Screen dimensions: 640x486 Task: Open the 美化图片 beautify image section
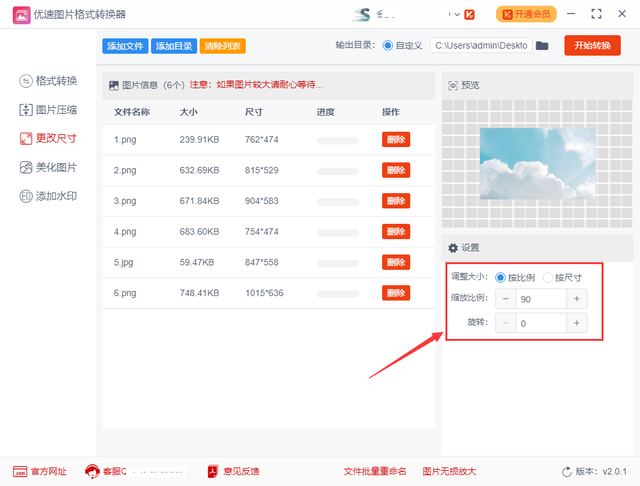[x=48, y=167]
